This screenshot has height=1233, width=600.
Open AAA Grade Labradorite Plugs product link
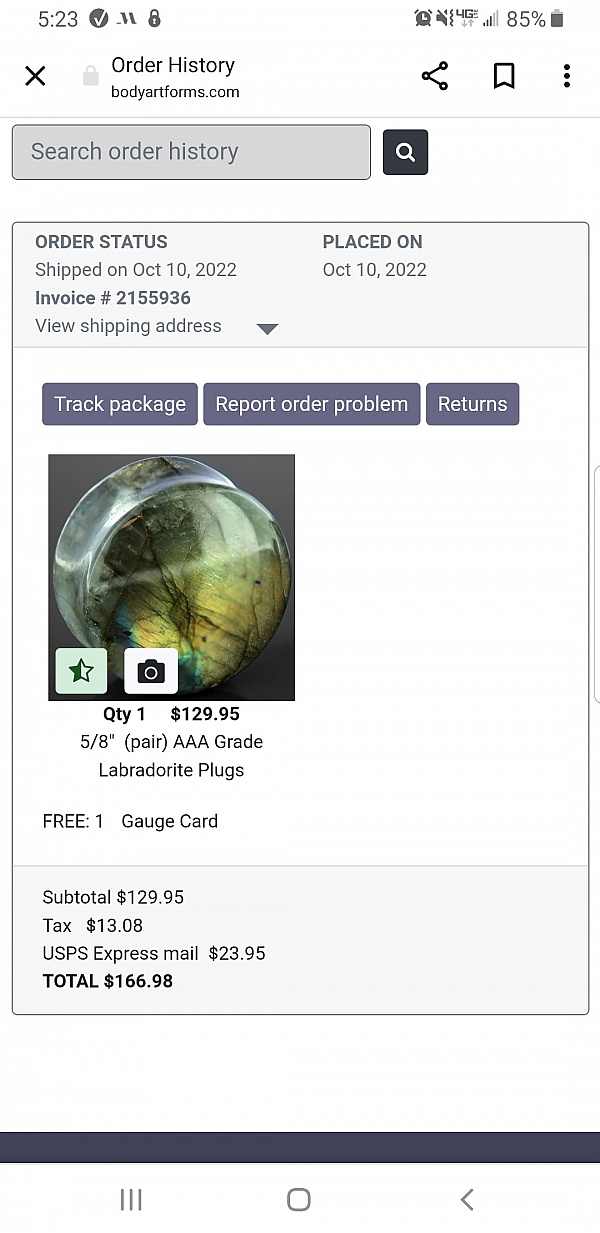pos(172,756)
